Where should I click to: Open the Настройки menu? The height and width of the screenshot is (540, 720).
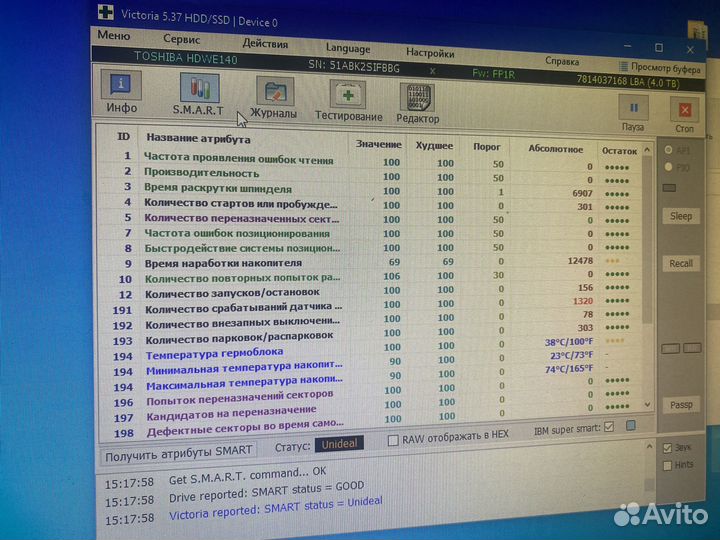tap(430, 53)
